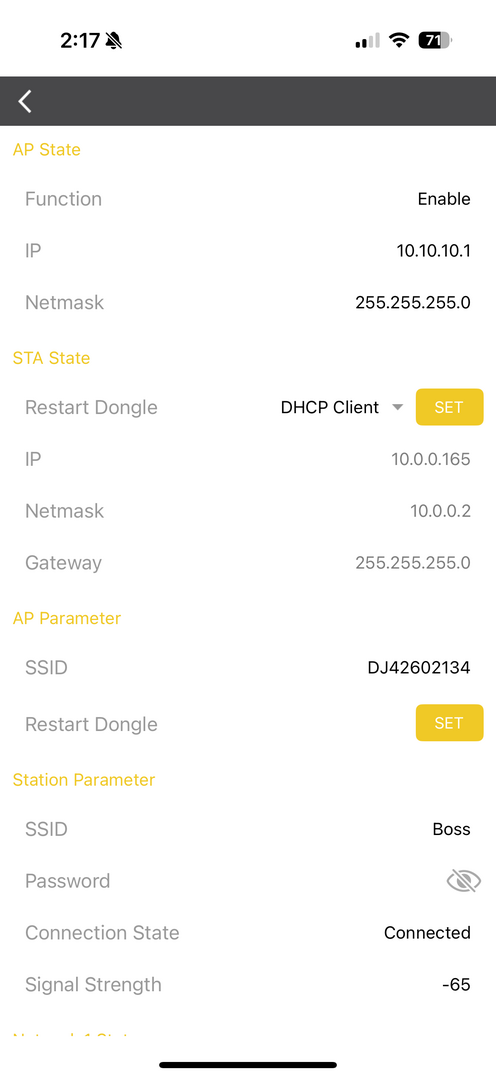Tap the home indicator bar
Screen dimensions: 496x1078
pyautogui.click(x=248, y=1065)
